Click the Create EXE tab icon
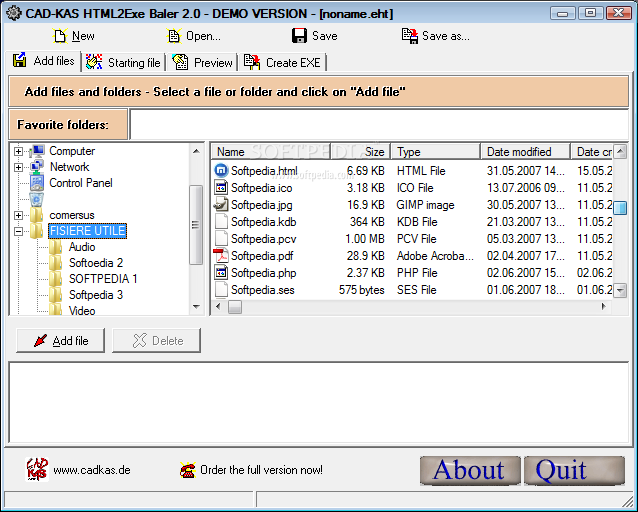The image size is (638, 512). tap(252, 62)
